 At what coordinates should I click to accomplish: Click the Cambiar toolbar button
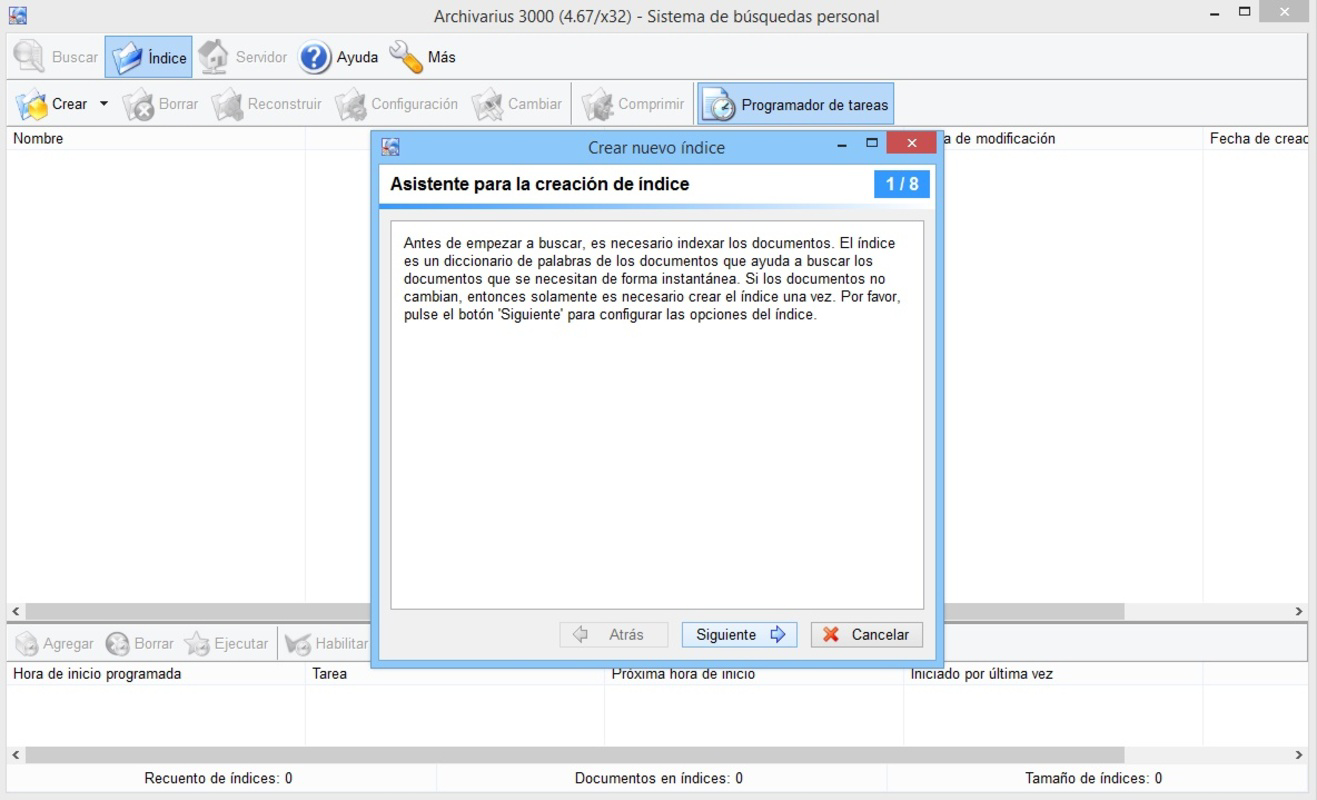point(516,104)
